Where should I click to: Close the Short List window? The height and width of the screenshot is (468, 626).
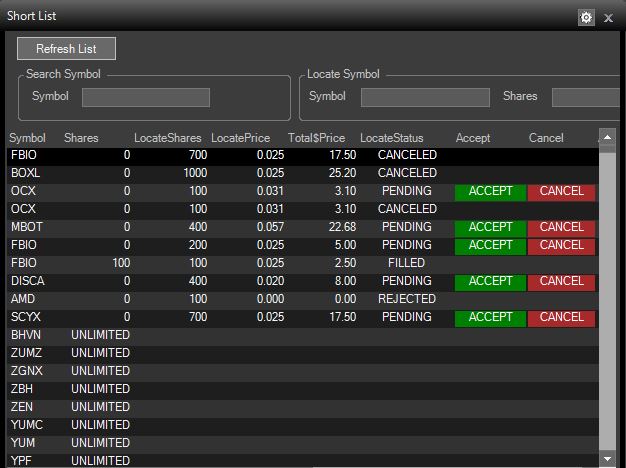608,18
